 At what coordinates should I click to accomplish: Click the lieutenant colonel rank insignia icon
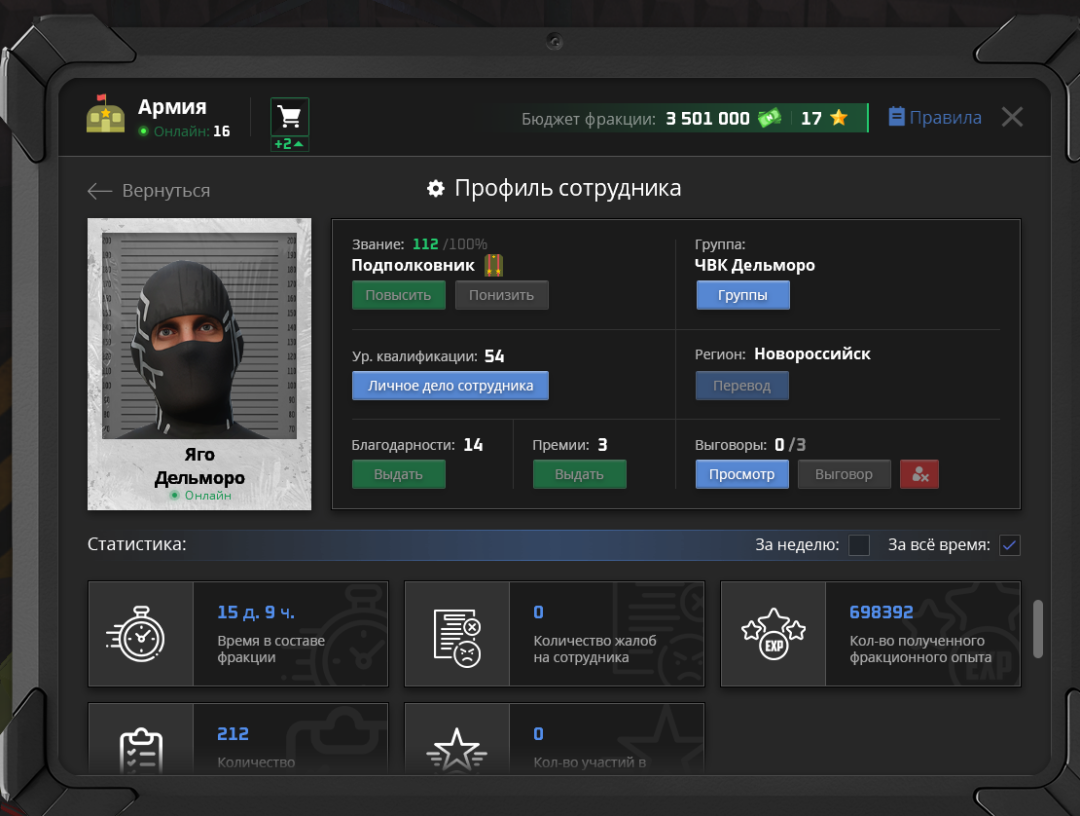(x=493, y=266)
